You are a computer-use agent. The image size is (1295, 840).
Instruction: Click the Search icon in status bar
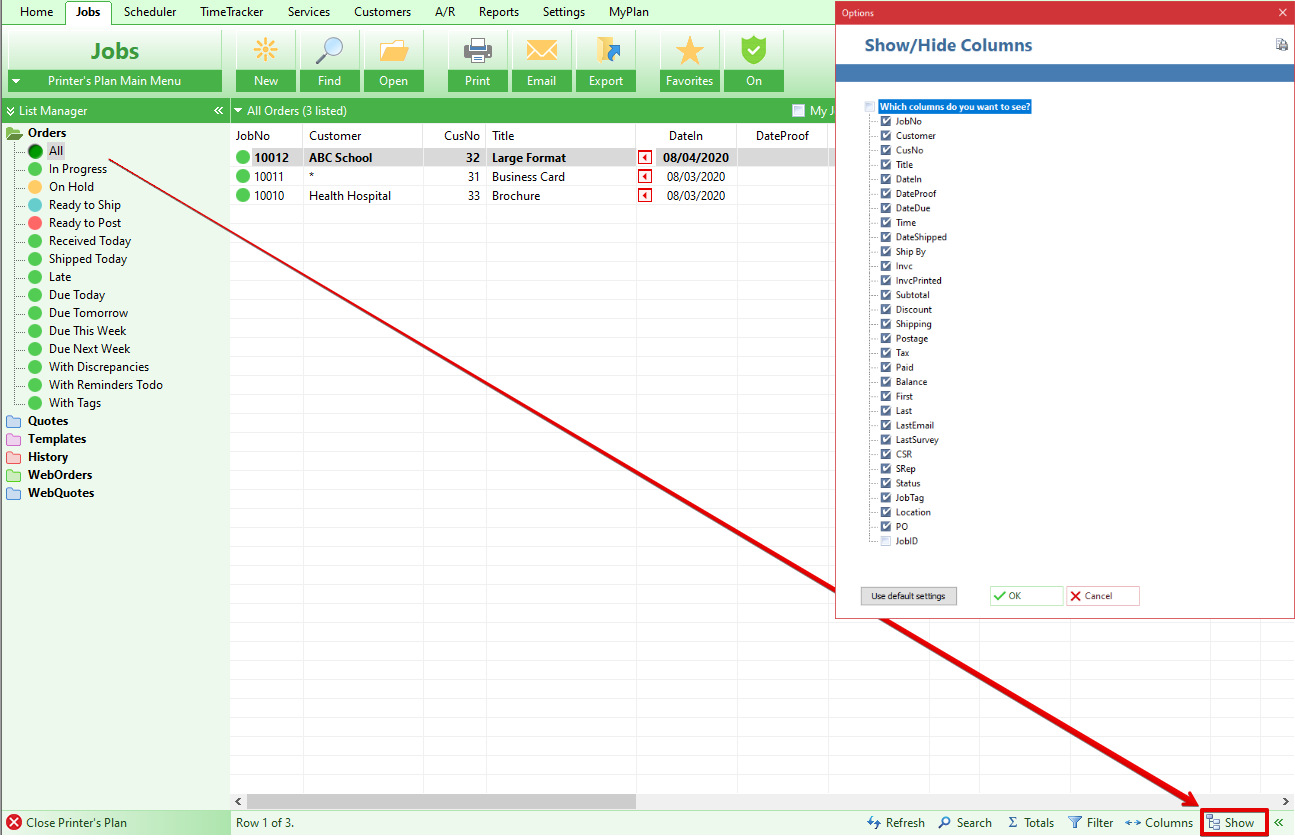pyautogui.click(x=945, y=823)
